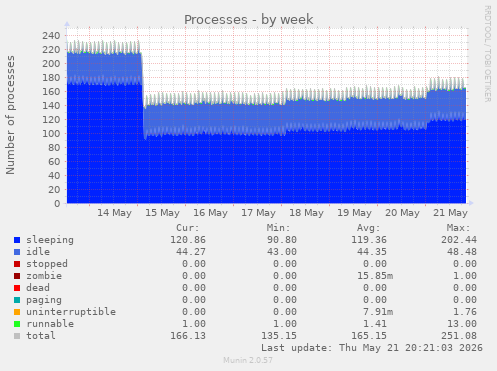
Task: Click sleeping current value 120.86
Action: pyautogui.click(x=188, y=240)
